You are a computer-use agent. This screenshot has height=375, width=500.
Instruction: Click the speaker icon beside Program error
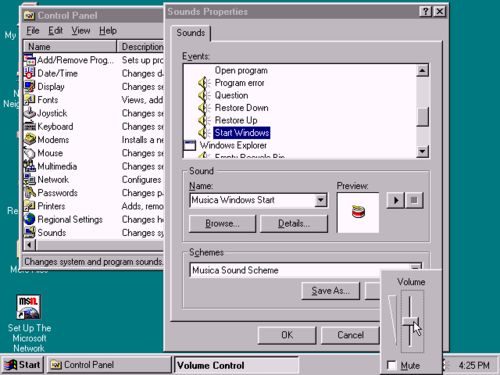204,83
